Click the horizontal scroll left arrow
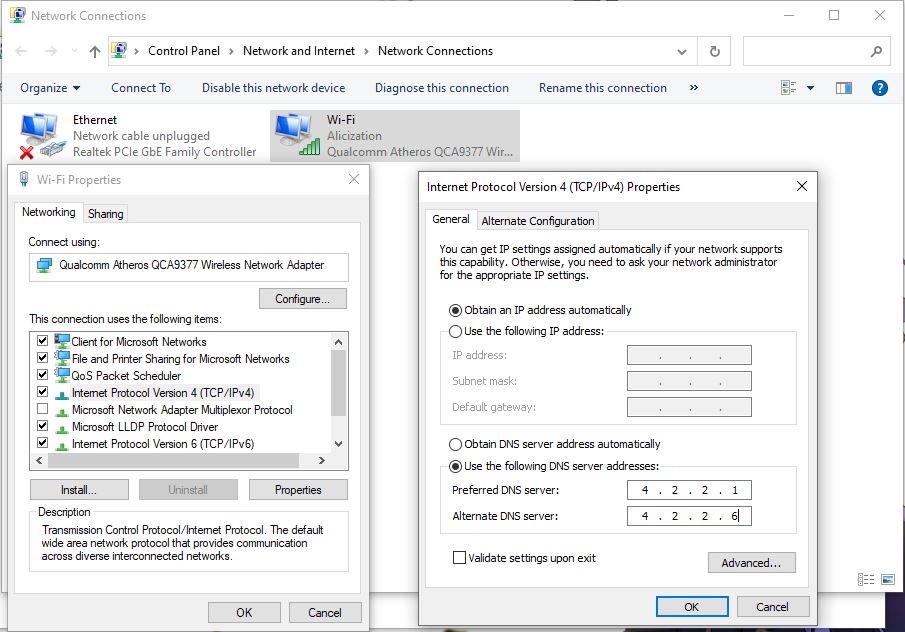Image resolution: width=905 pixels, height=632 pixels. coord(39,461)
